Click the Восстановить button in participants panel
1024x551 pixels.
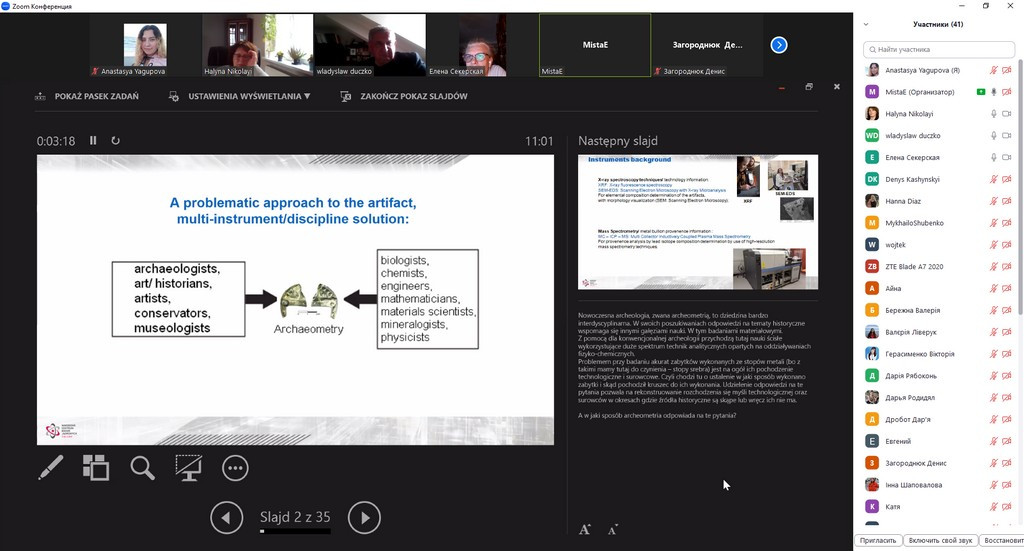(1002, 541)
